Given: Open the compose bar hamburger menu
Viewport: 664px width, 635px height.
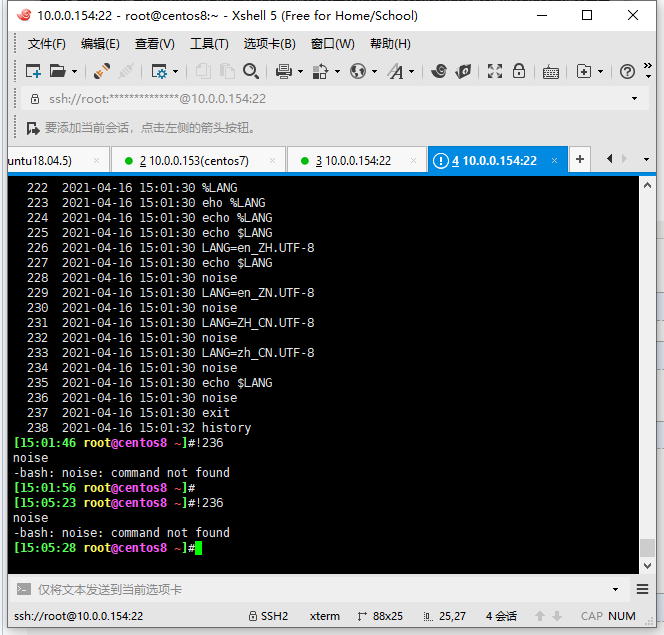Looking at the screenshot, I should (x=642, y=589).
